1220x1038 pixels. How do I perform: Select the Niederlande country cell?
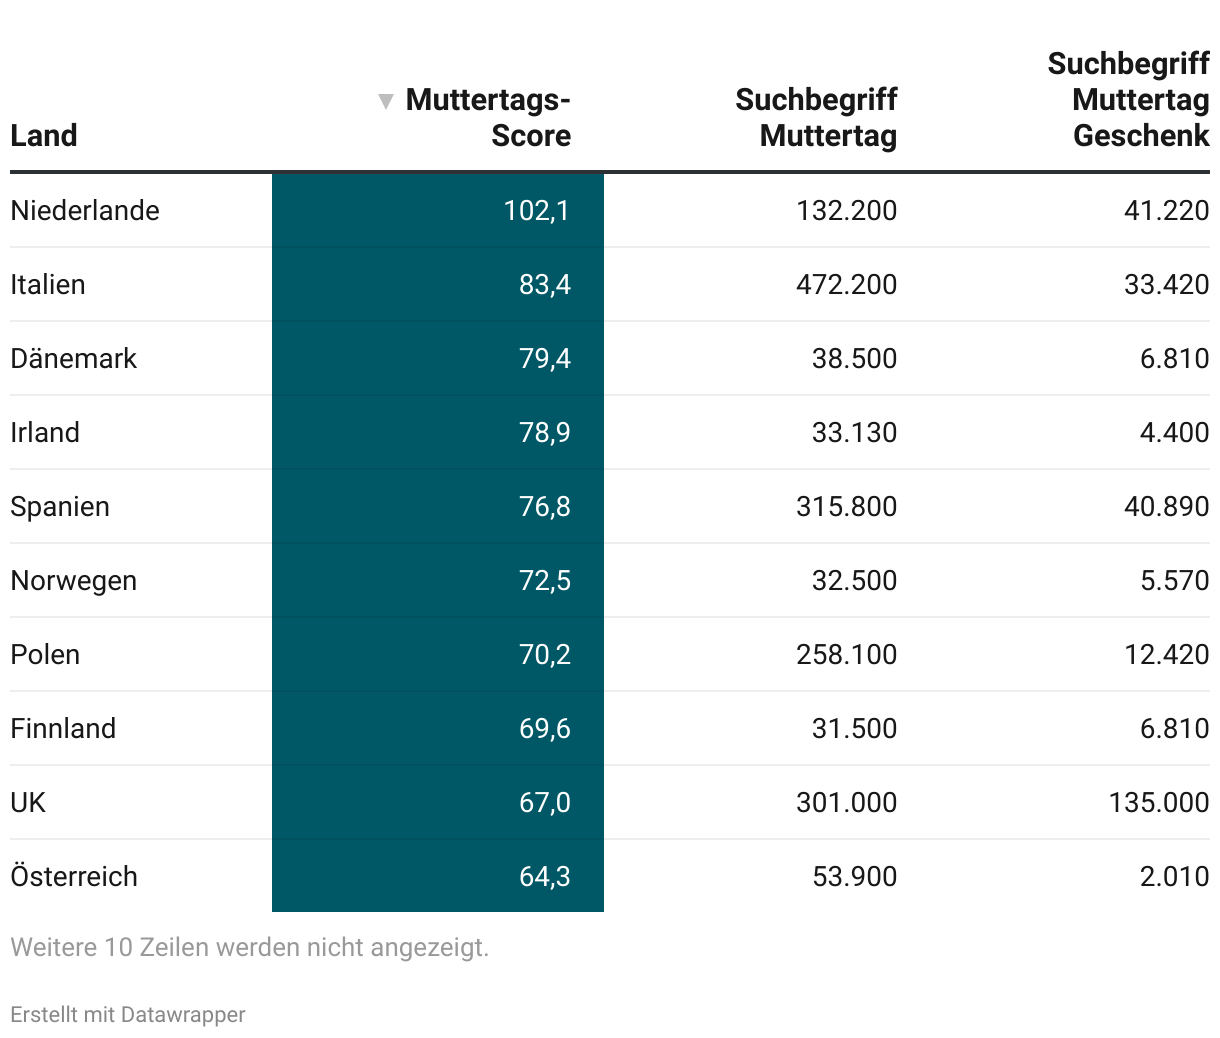click(x=85, y=210)
